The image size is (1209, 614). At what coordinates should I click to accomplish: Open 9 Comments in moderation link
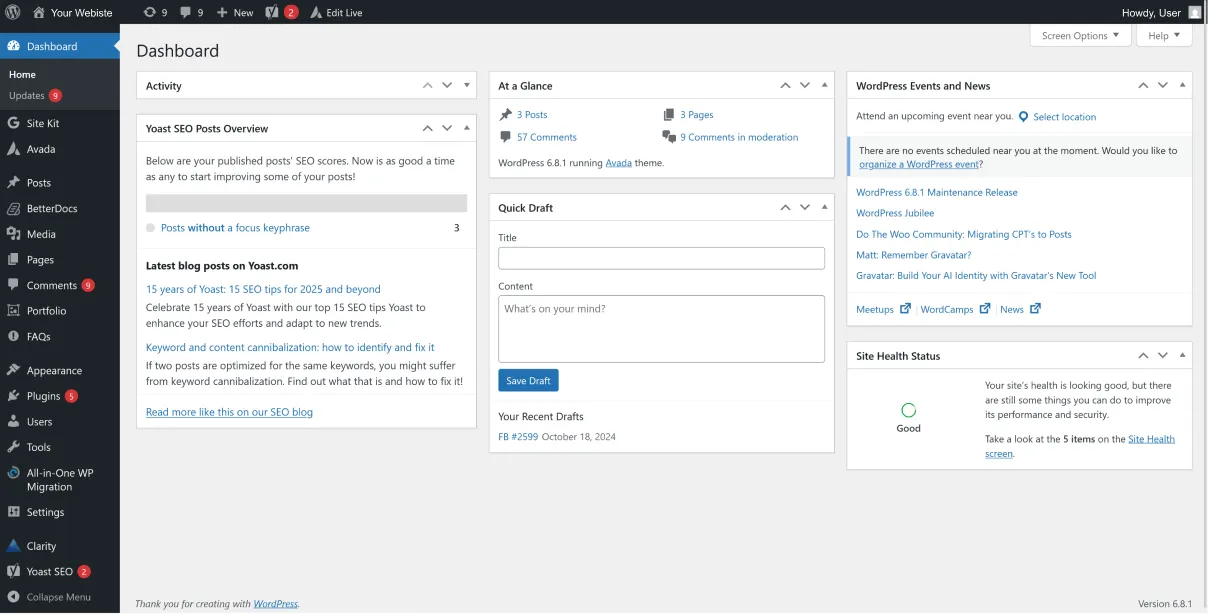tap(739, 137)
